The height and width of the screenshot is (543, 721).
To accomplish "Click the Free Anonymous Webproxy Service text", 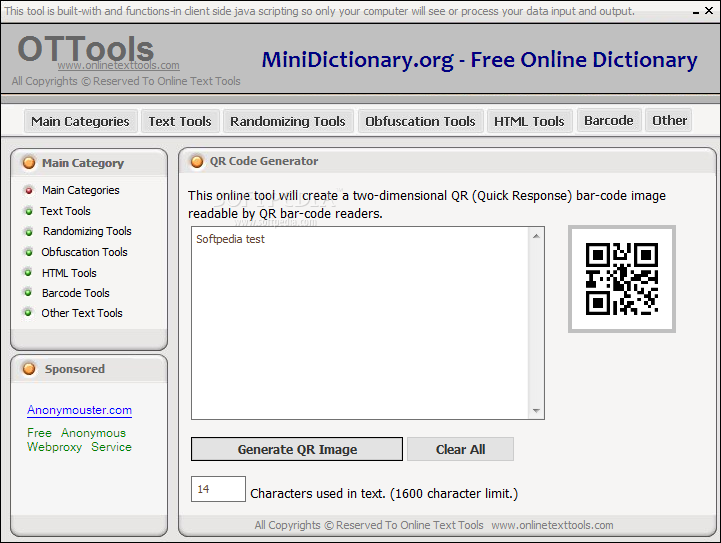I will point(79,440).
